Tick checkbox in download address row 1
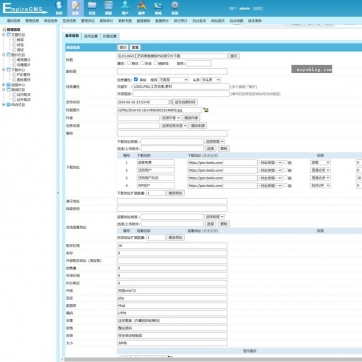 click(285, 162)
